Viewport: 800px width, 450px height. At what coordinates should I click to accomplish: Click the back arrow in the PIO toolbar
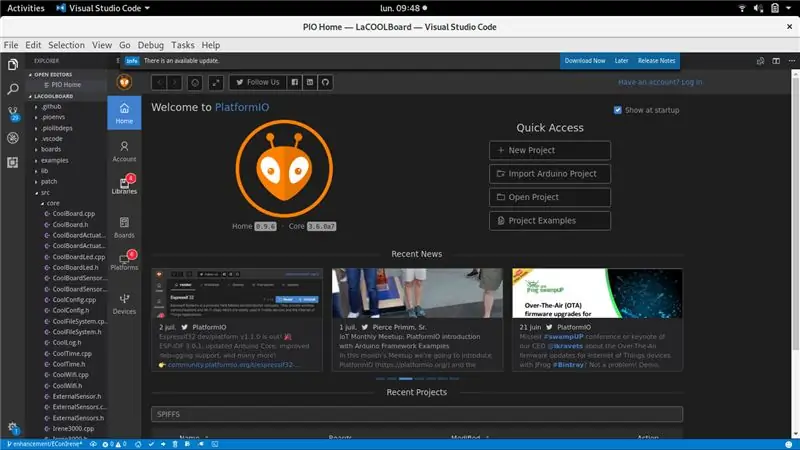coord(159,82)
